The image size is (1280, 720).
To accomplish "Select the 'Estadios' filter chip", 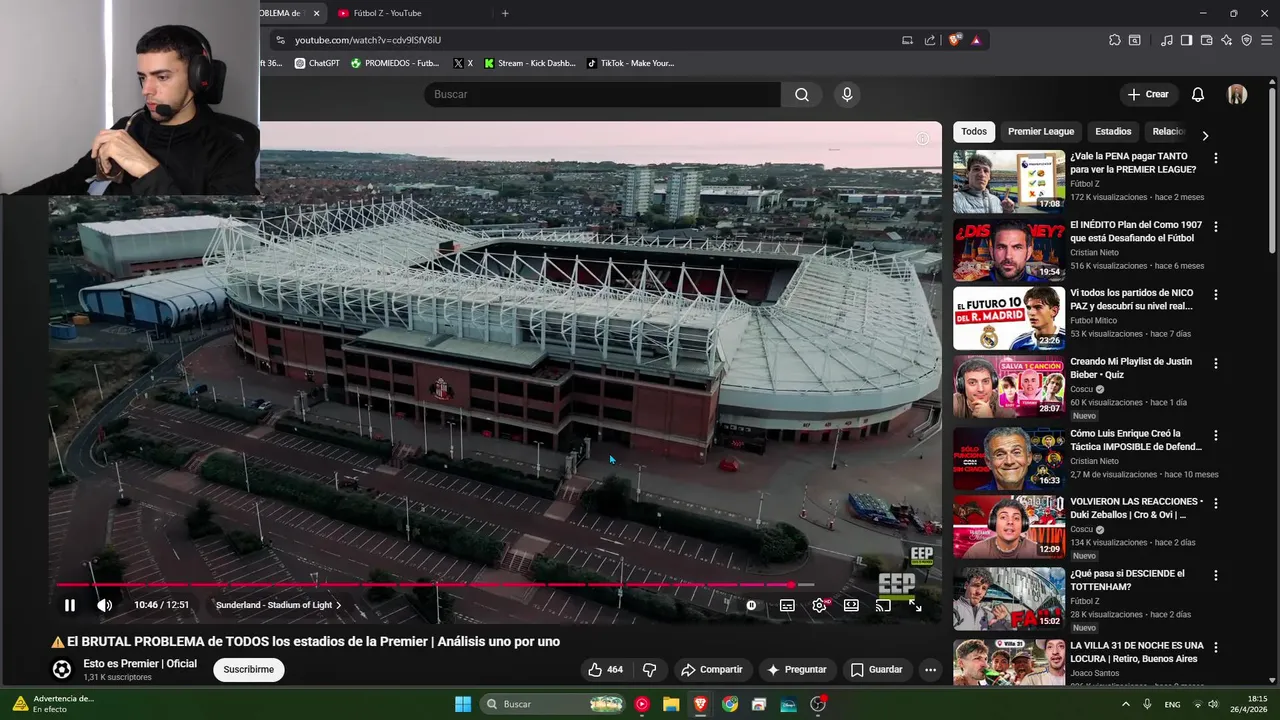I will click(x=1113, y=132).
